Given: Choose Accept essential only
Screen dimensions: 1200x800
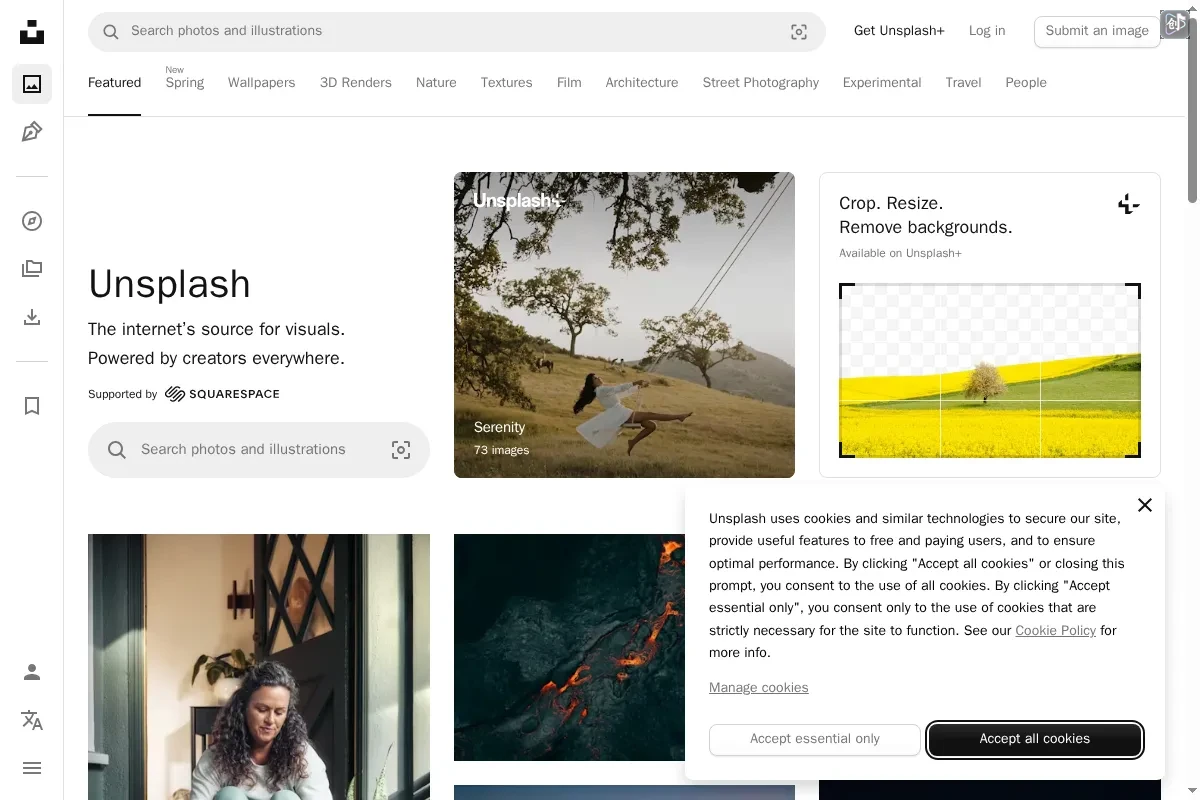Looking at the screenshot, I should pos(814,739).
